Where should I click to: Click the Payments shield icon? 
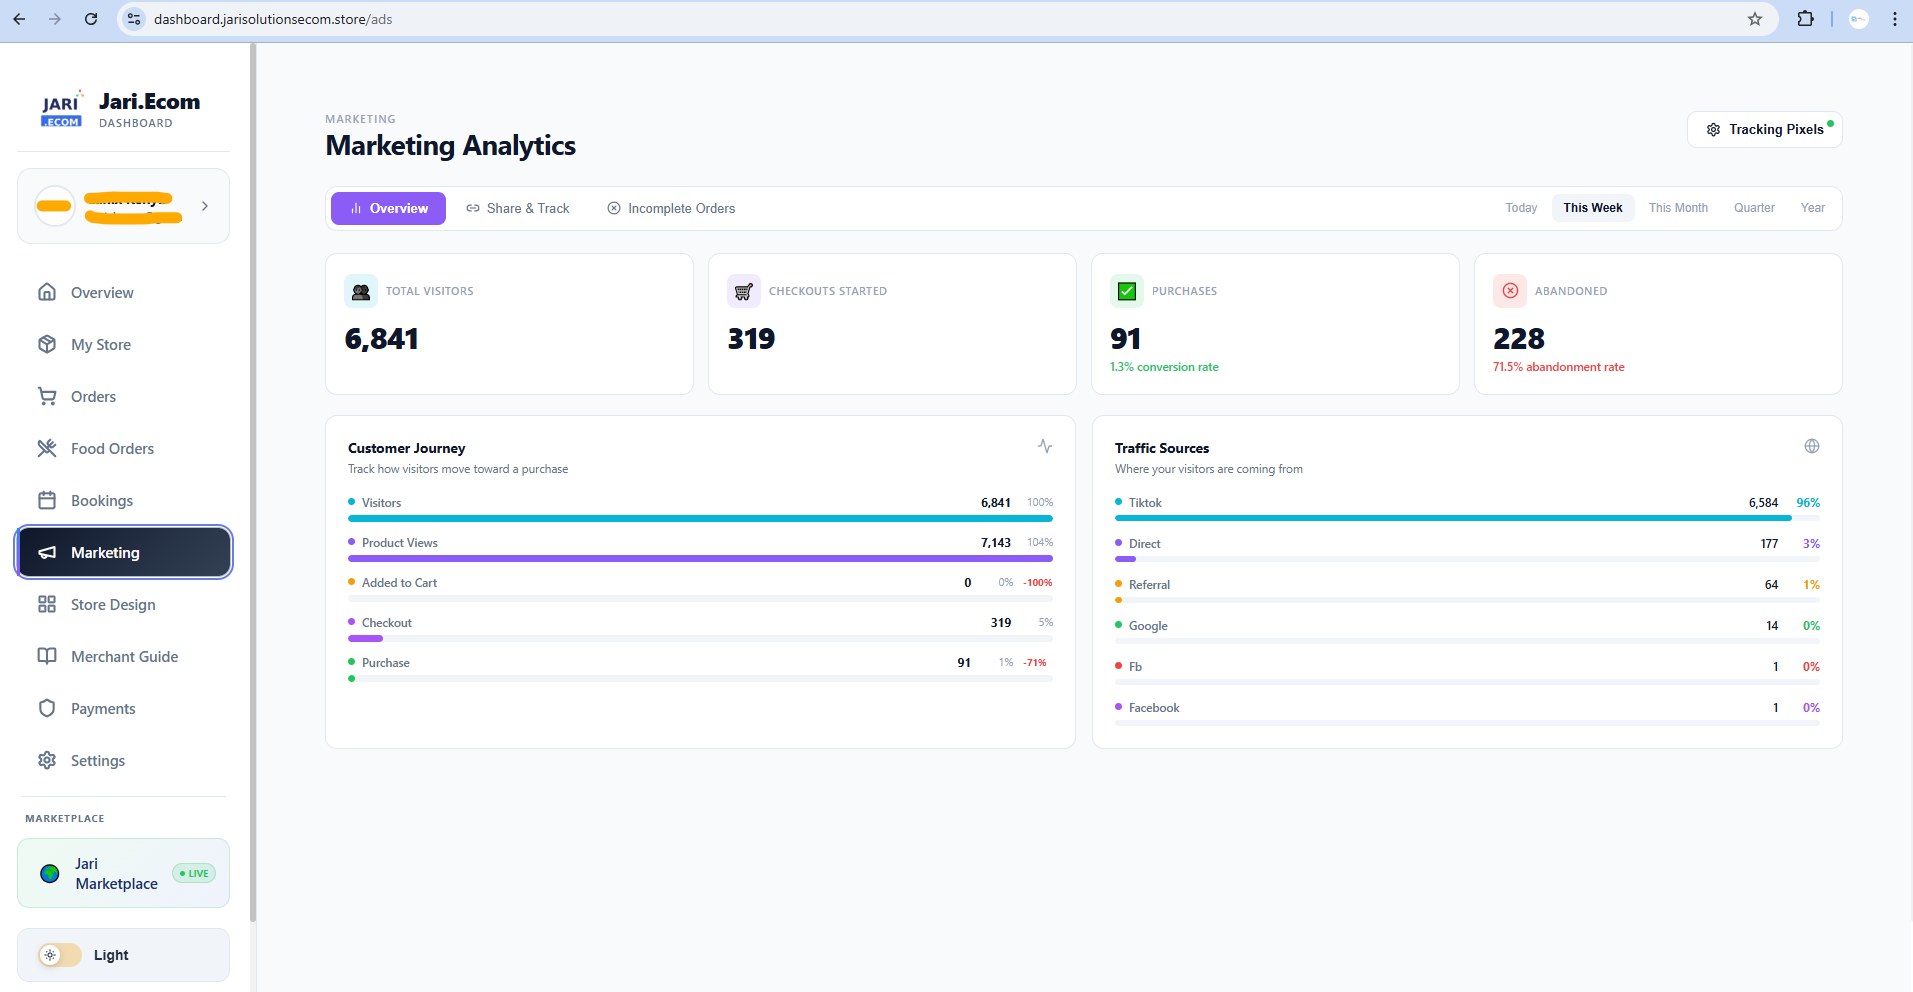click(x=47, y=708)
